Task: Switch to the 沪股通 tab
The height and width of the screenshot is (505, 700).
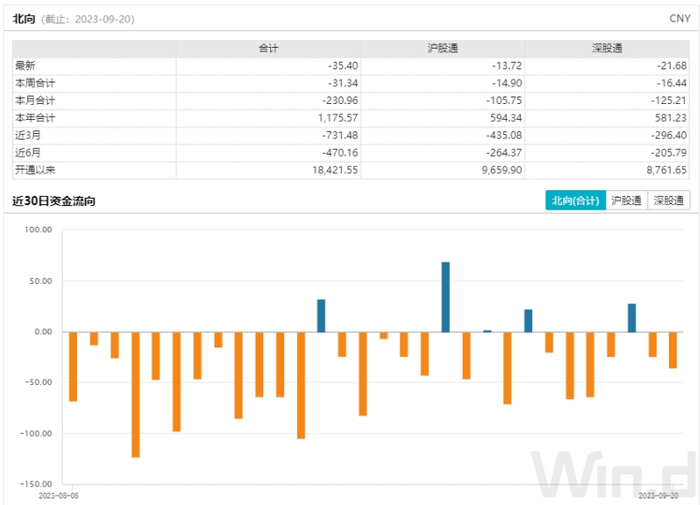Action: pos(626,200)
